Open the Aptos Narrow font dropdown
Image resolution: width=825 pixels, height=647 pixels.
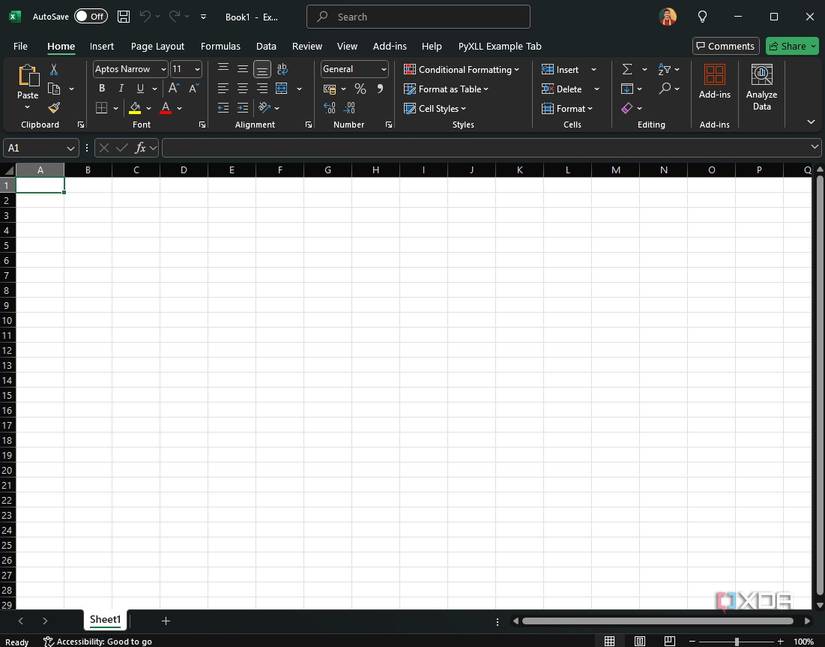pos(161,69)
